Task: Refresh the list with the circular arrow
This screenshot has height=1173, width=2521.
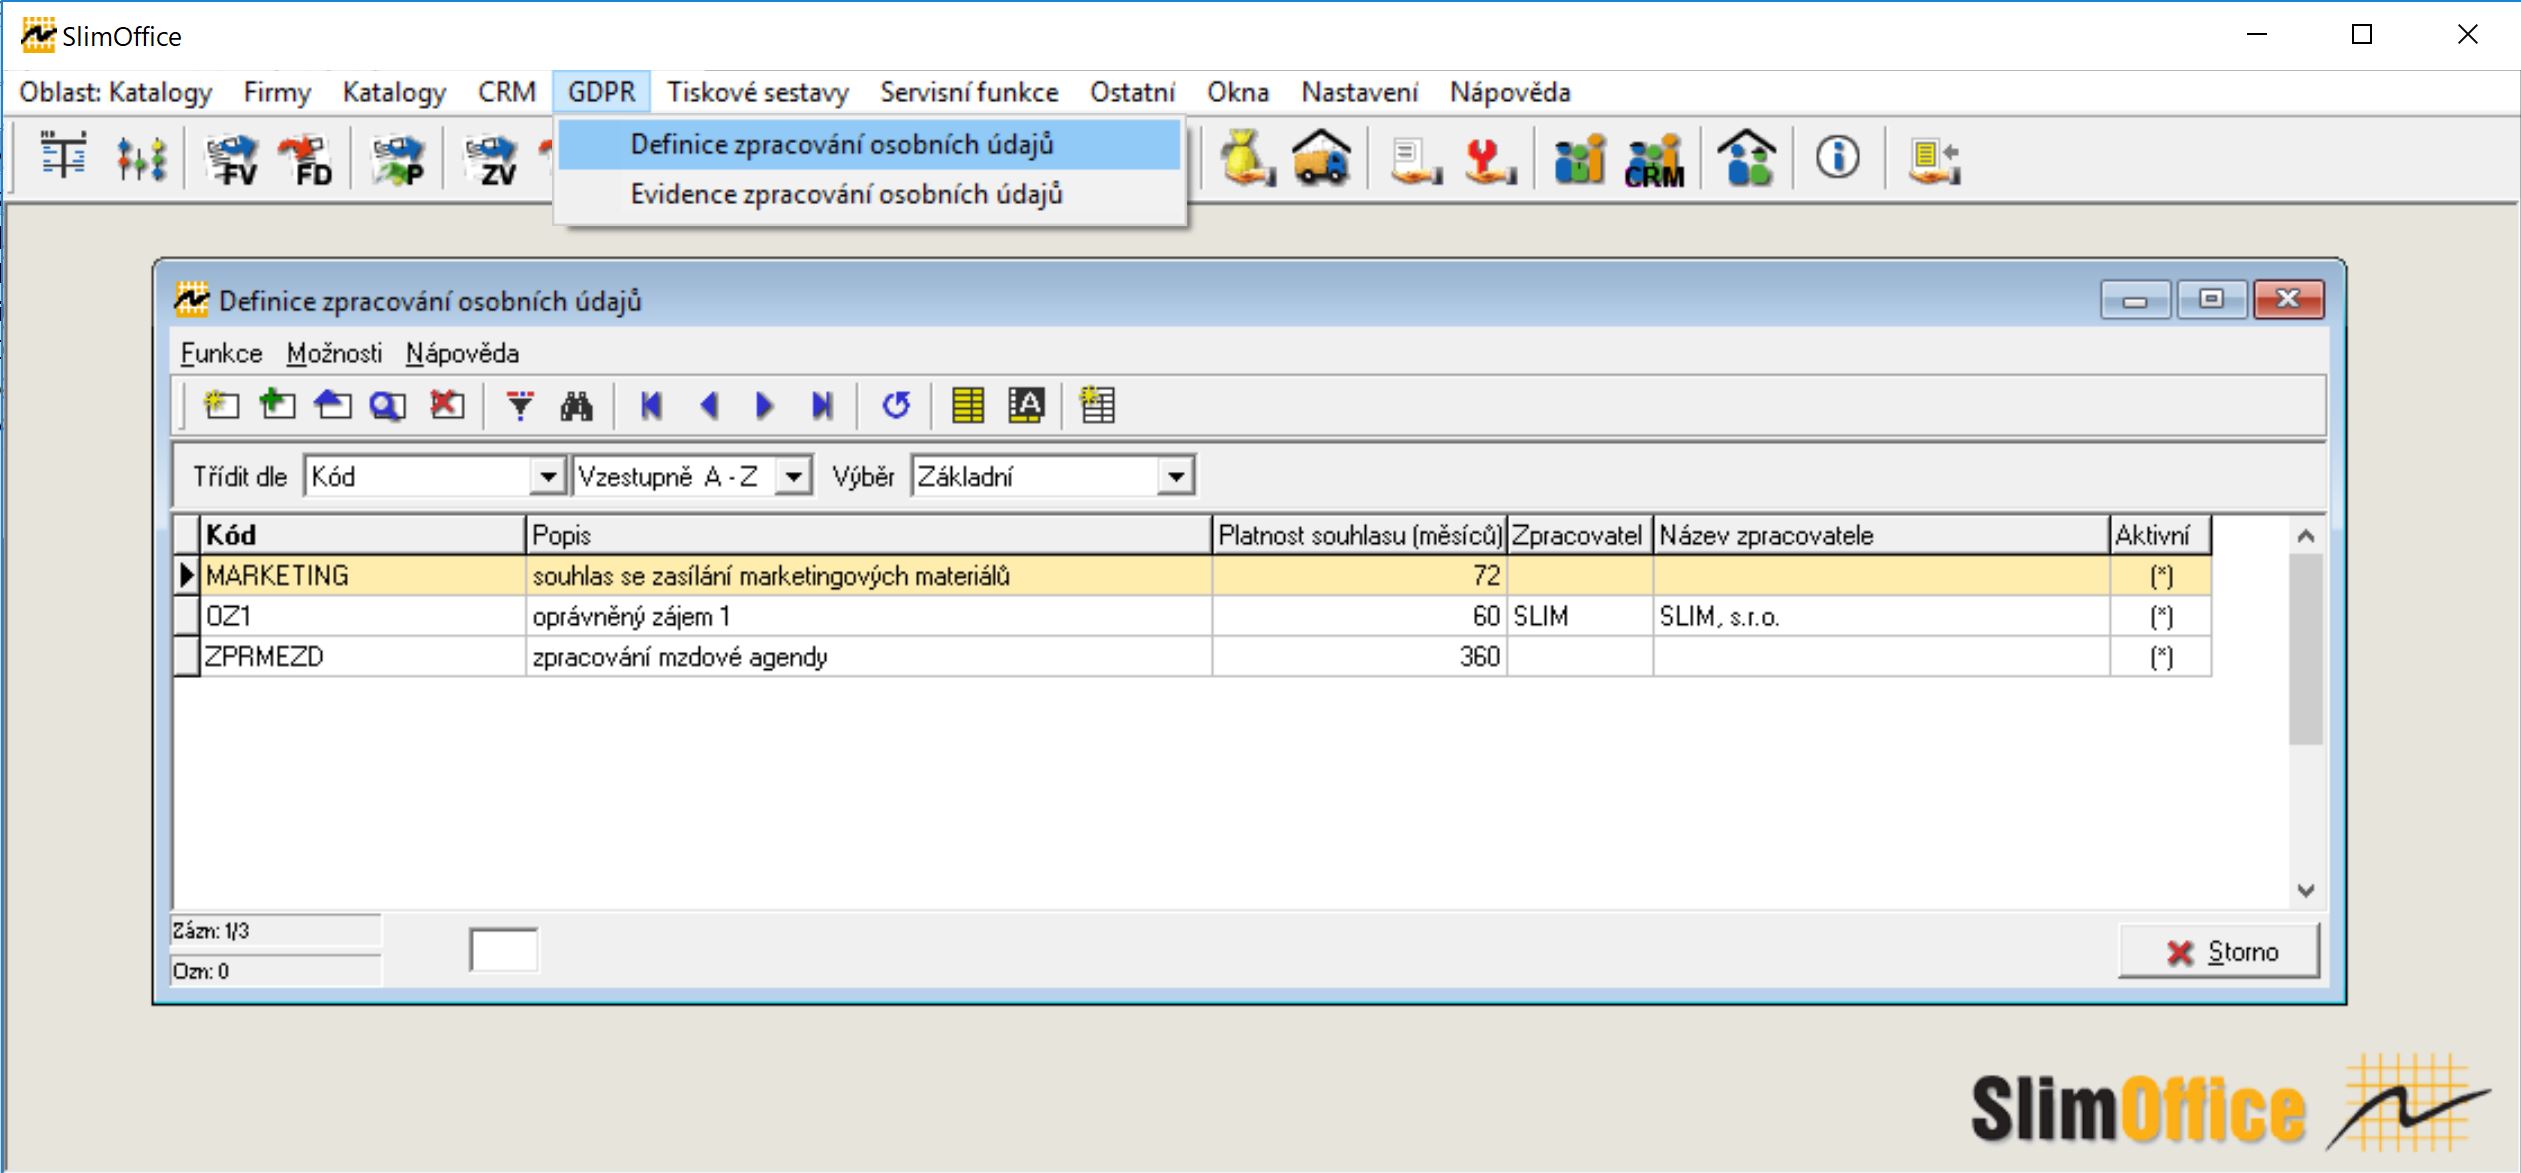Action: click(896, 405)
